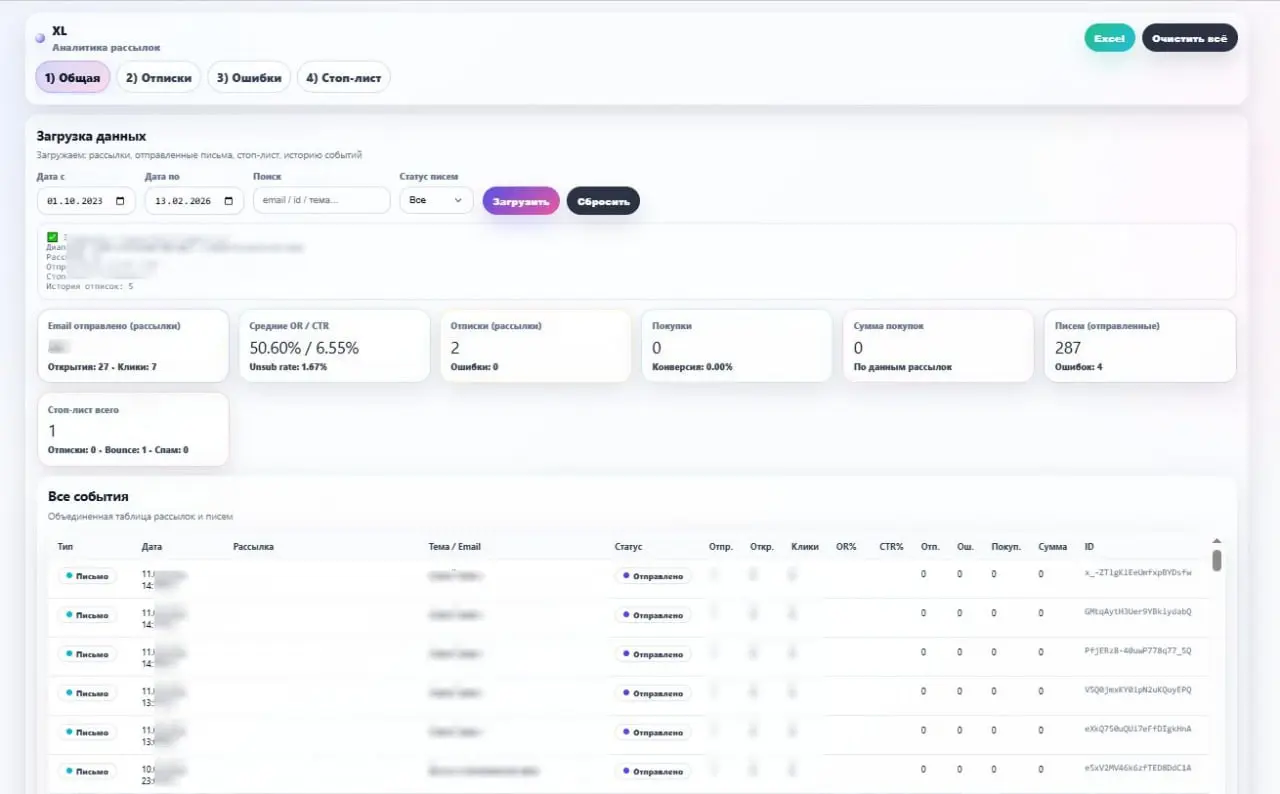Image resolution: width=1280 pixels, height=794 pixels.
Task: Export data with the Excel button
Action: [1109, 38]
